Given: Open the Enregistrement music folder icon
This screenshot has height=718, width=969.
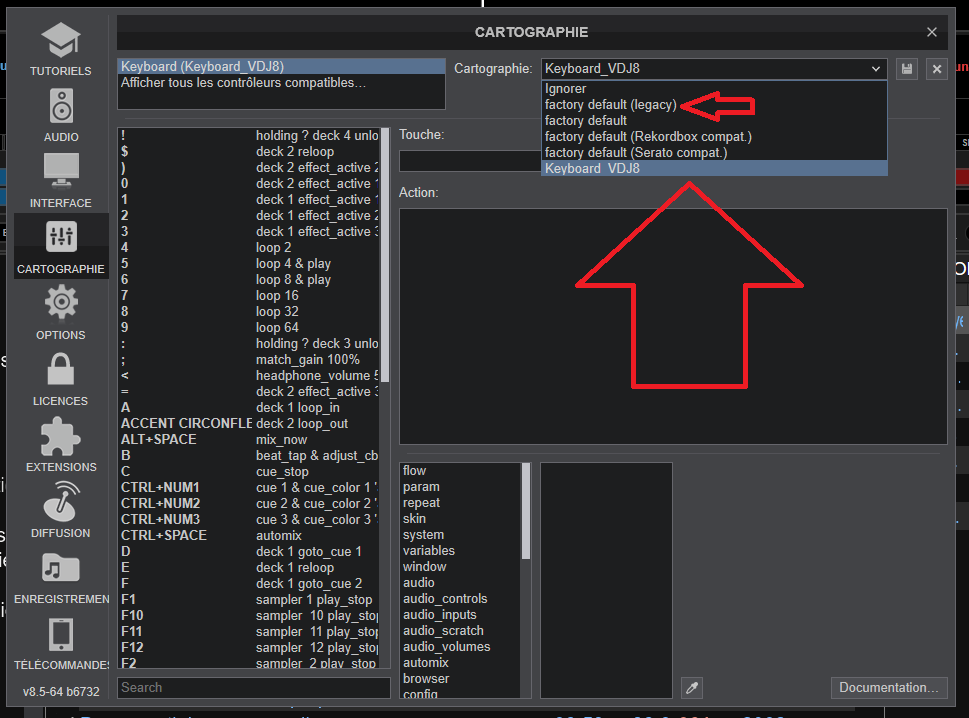Looking at the screenshot, I should click(x=61, y=567).
